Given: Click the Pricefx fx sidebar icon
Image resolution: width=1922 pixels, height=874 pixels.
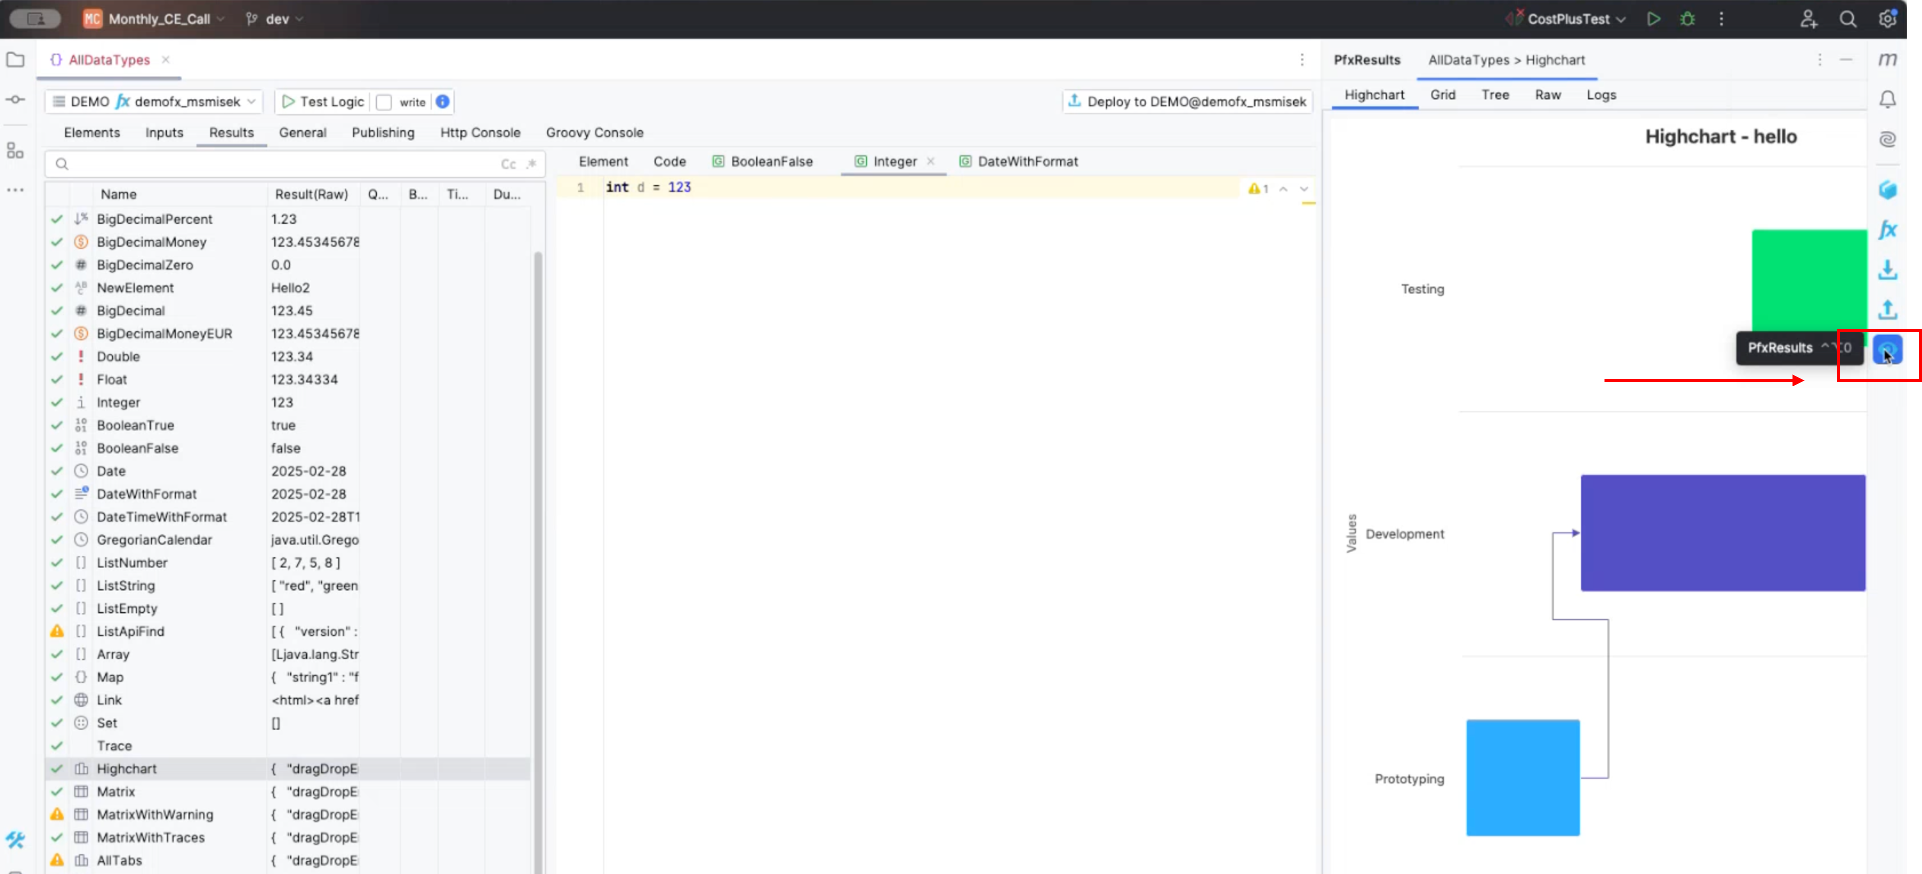Looking at the screenshot, I should point(1887,230).
